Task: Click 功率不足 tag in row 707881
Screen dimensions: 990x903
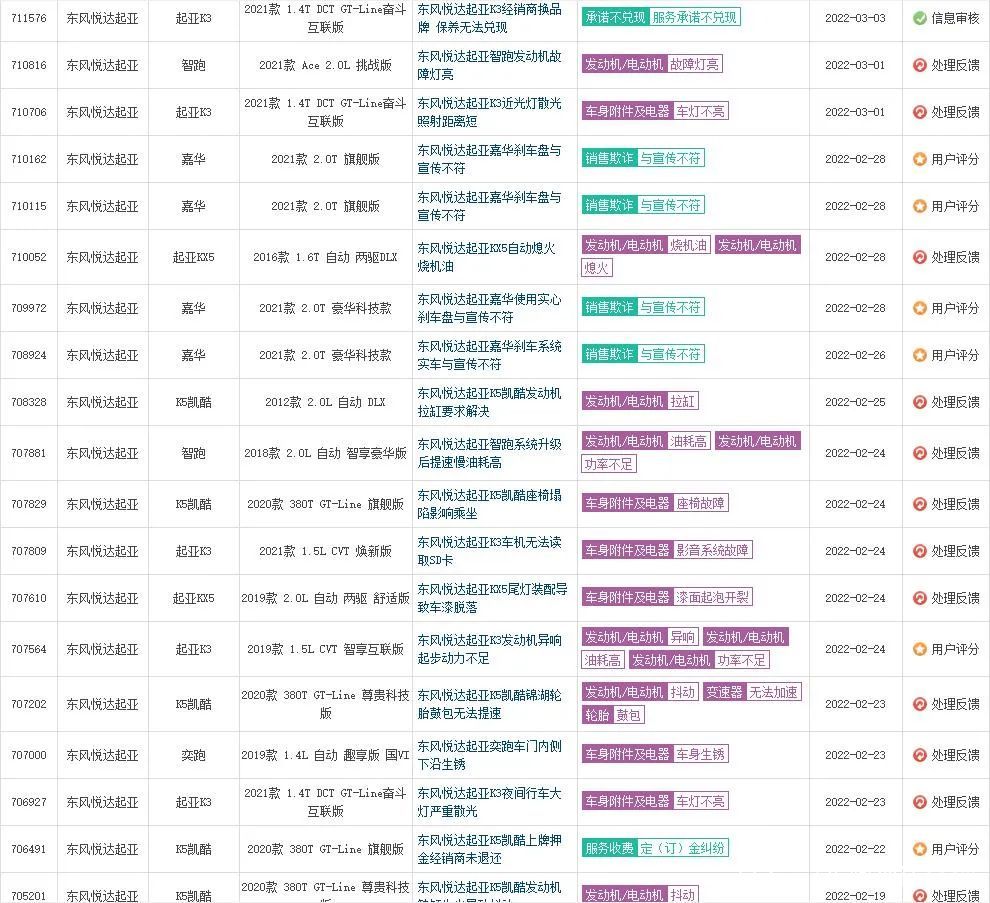Action: [x=609, y=464]
